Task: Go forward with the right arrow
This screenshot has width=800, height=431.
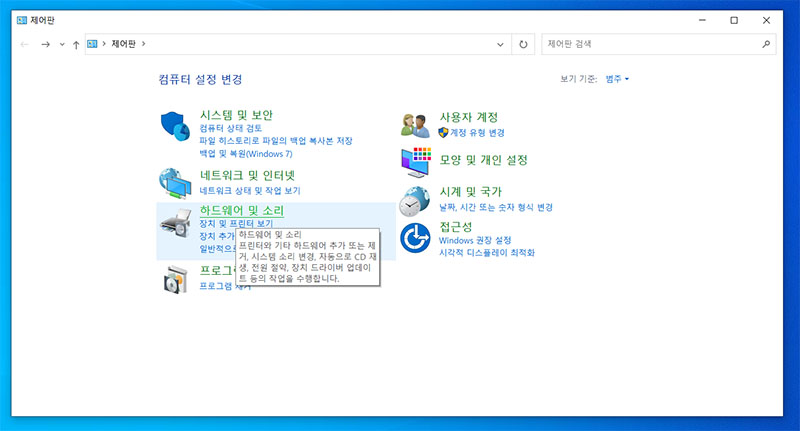Action: (x=45, y=45)
